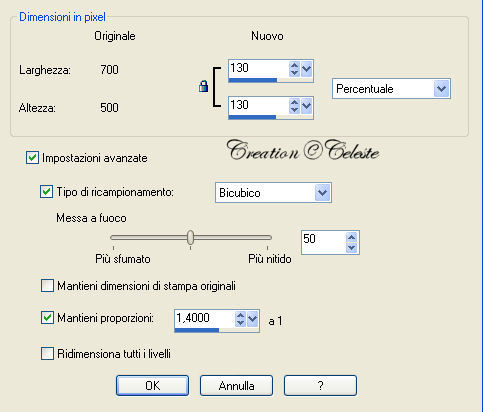
Task: Increase Altezza value with up arrow
Action: click(x=294, y=103)
